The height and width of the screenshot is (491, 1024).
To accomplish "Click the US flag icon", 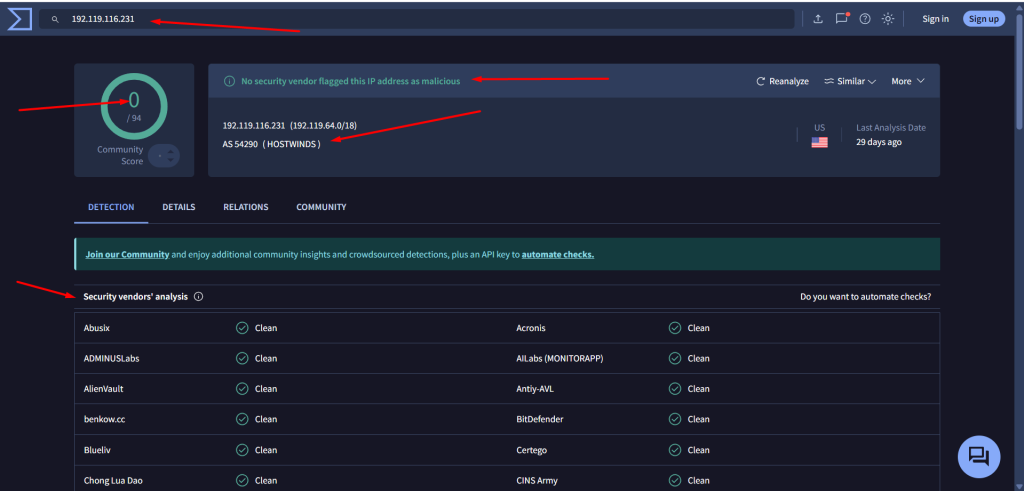I will coord(820,142).
